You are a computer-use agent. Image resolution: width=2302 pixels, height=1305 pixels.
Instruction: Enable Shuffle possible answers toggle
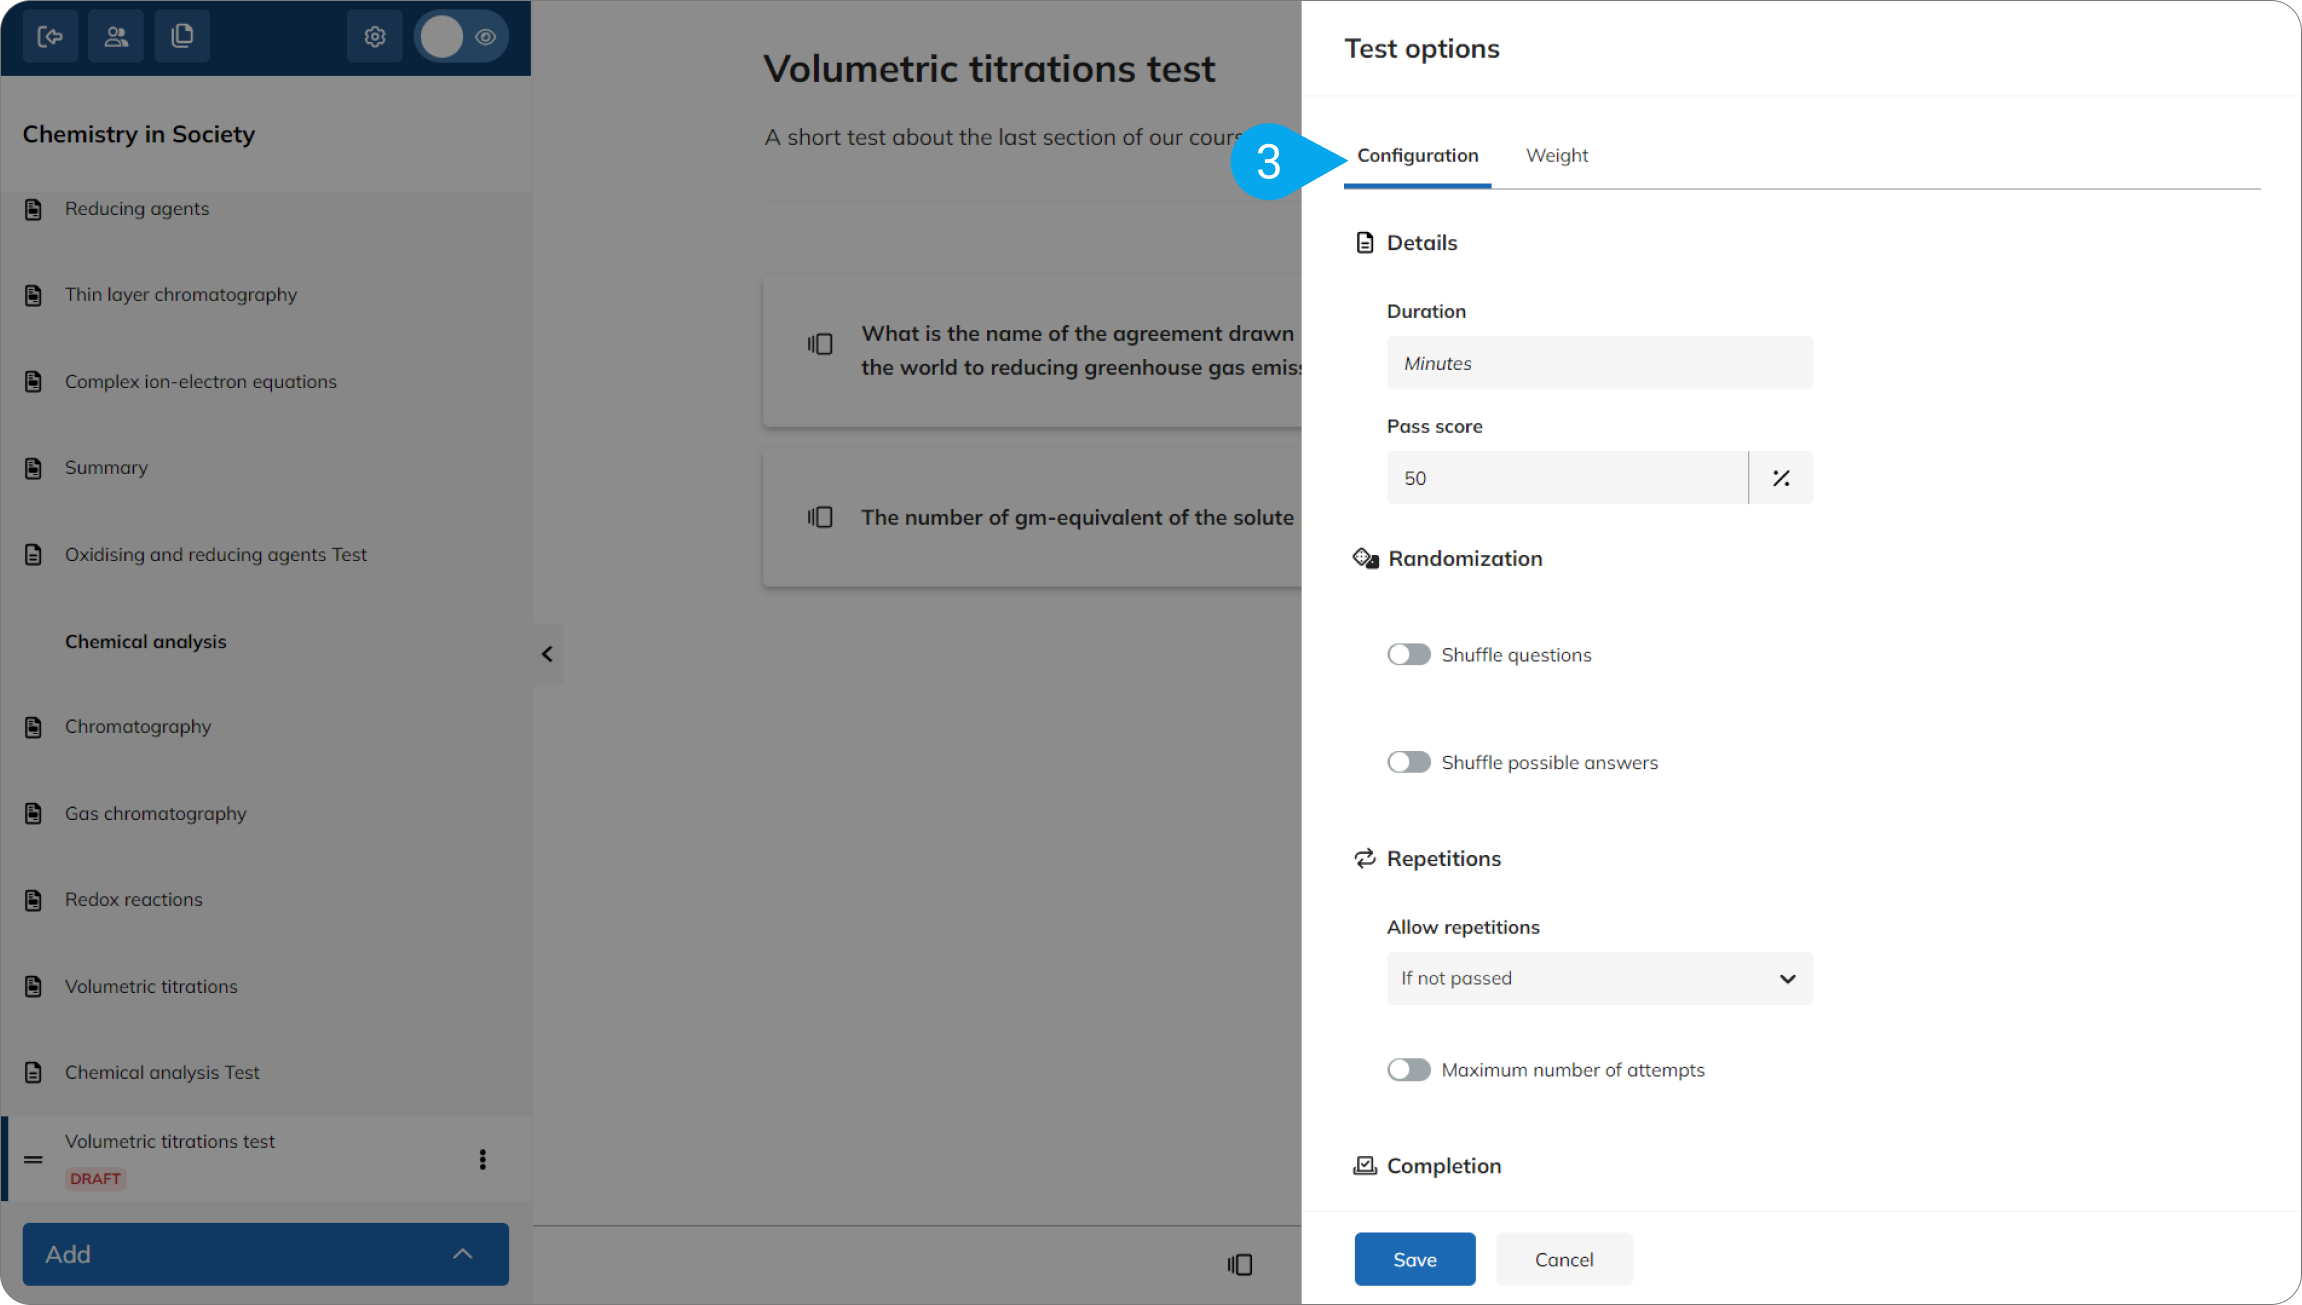coord(1409,762)
